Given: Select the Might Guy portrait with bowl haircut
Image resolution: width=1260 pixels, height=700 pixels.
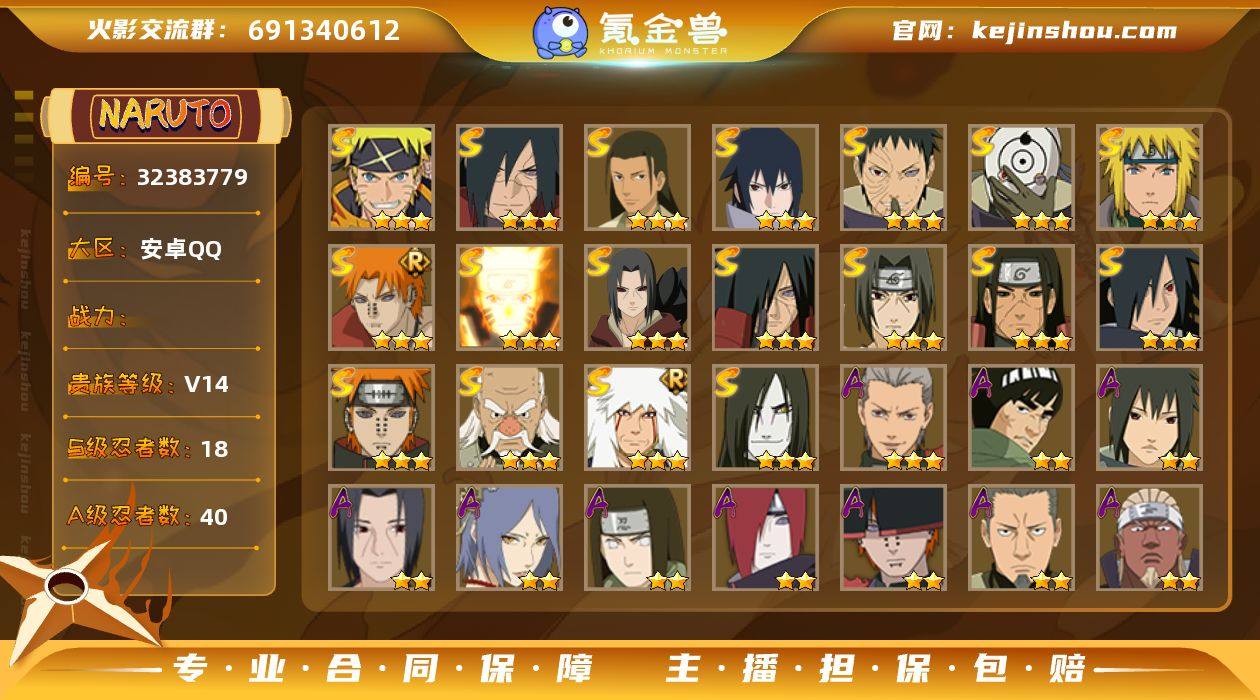Looking at the screenshot, I should point(1021,418).
